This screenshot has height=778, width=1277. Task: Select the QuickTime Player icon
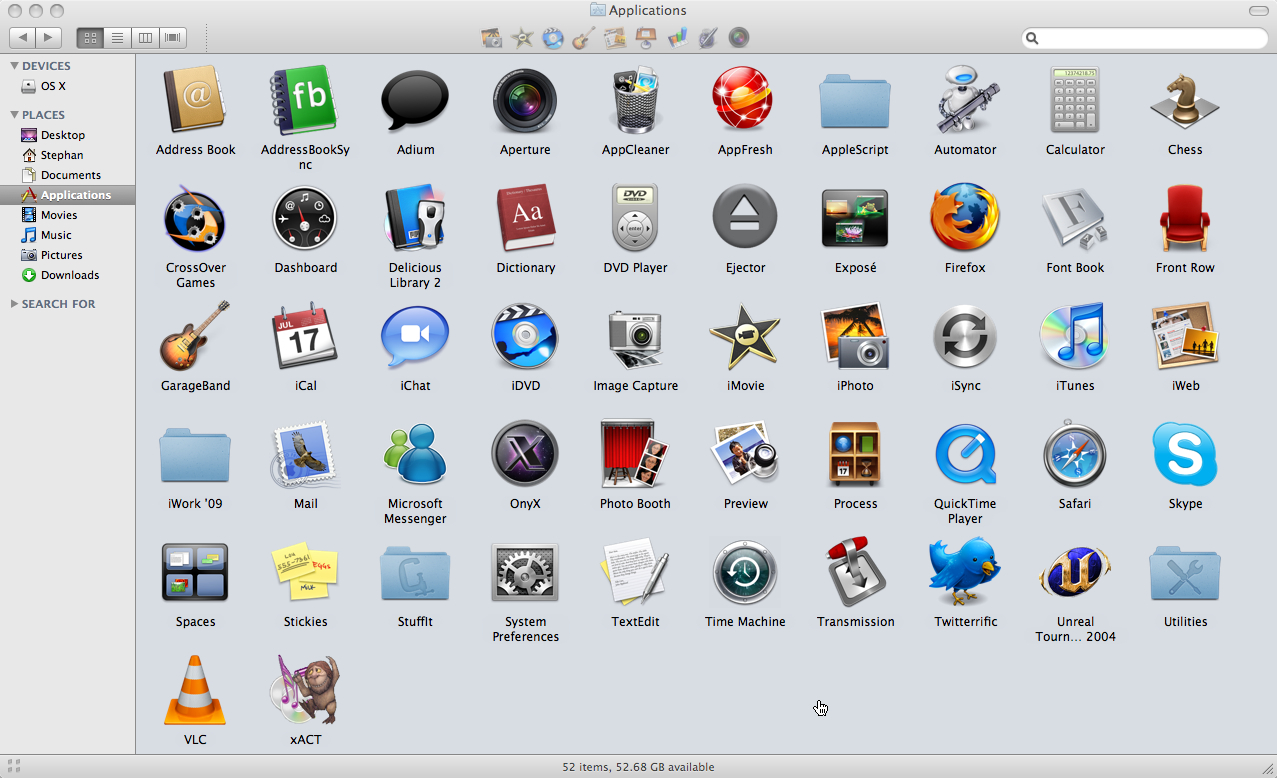965,454
